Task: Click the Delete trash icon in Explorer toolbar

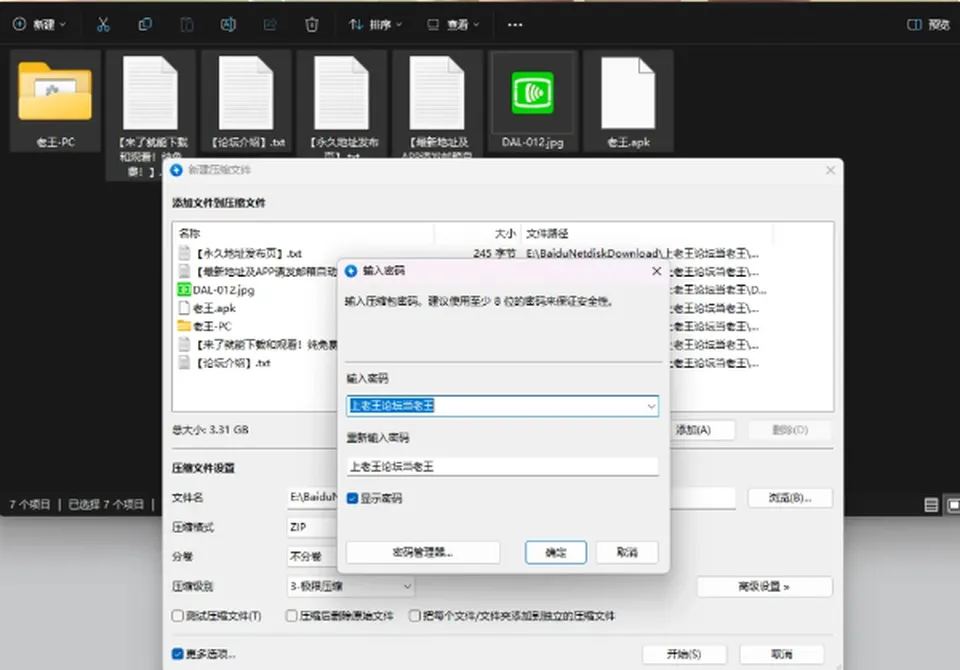Action: (312, 24)
